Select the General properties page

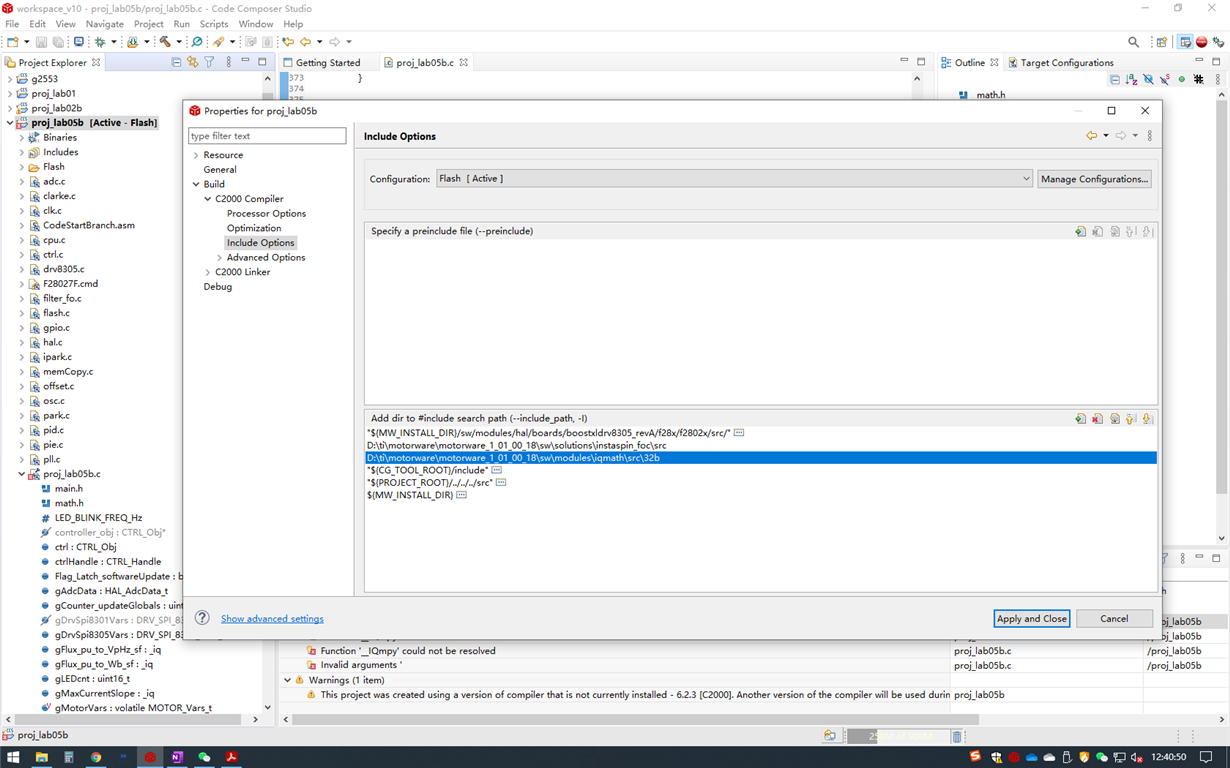(220, 170)
